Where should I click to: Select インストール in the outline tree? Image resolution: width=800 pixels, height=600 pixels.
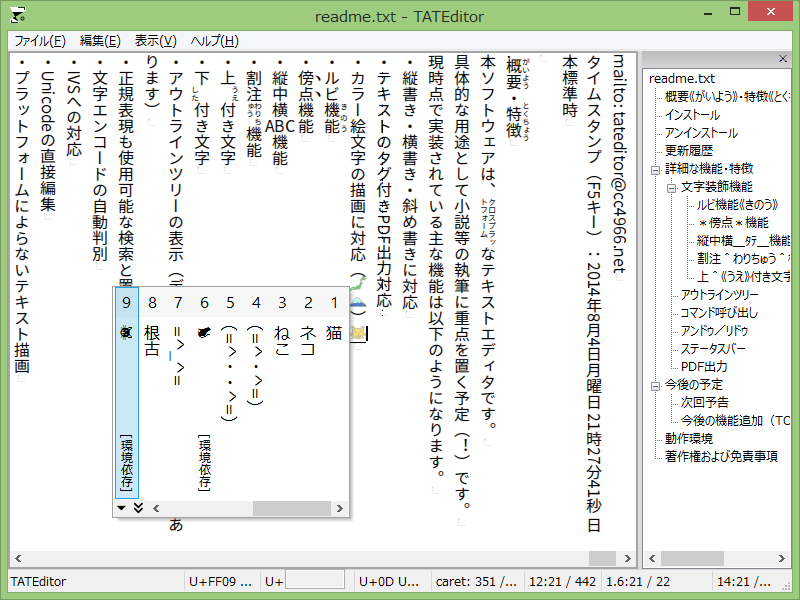click(692, 114)
